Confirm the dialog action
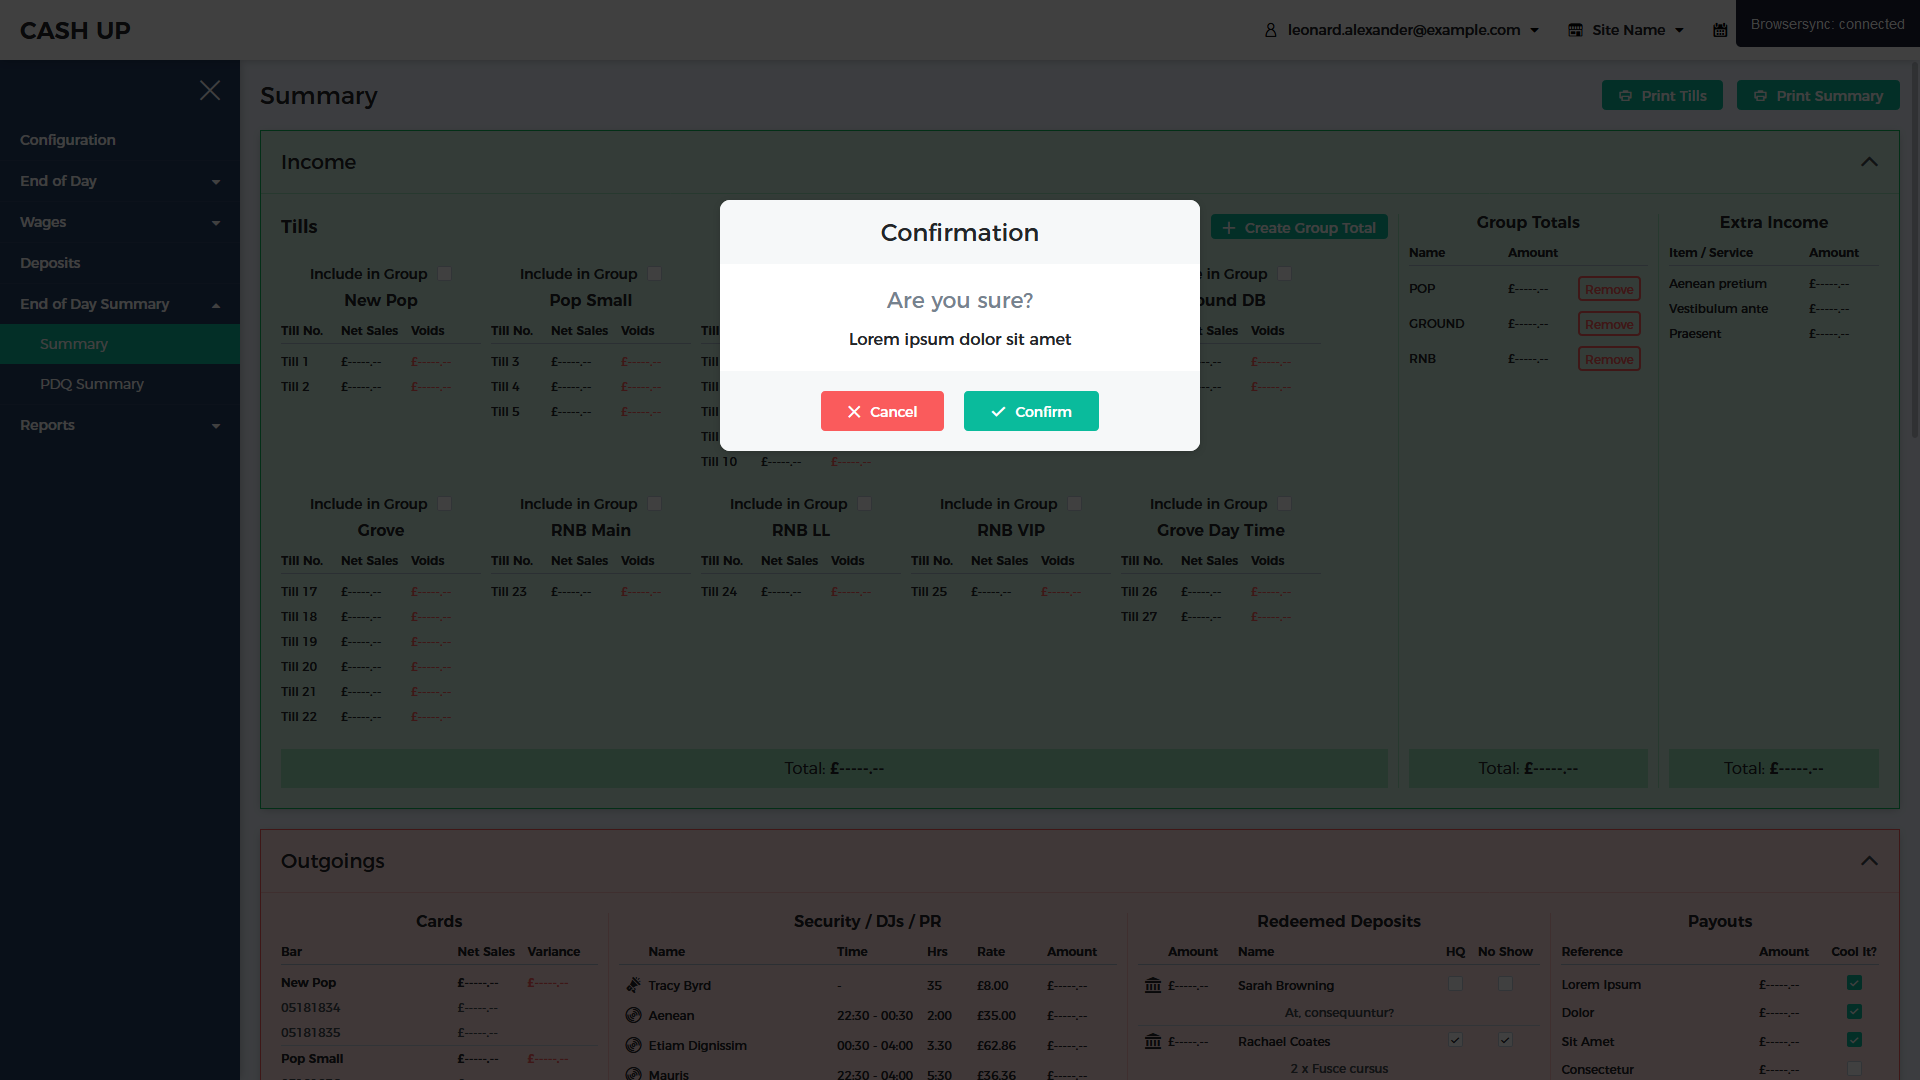Screen dimensions: 1920x1080 click(1031, 411)
